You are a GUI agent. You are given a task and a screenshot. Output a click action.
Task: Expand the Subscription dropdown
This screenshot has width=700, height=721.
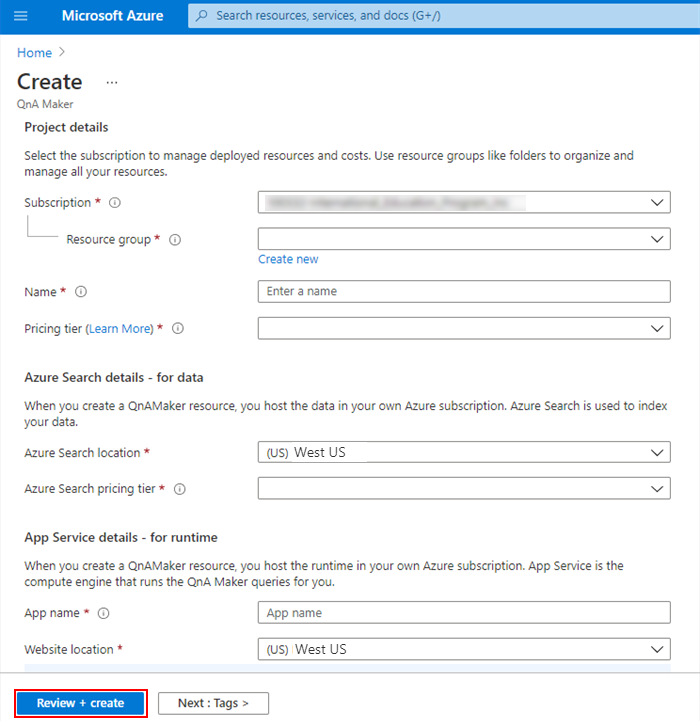click(x=464, y=202)
